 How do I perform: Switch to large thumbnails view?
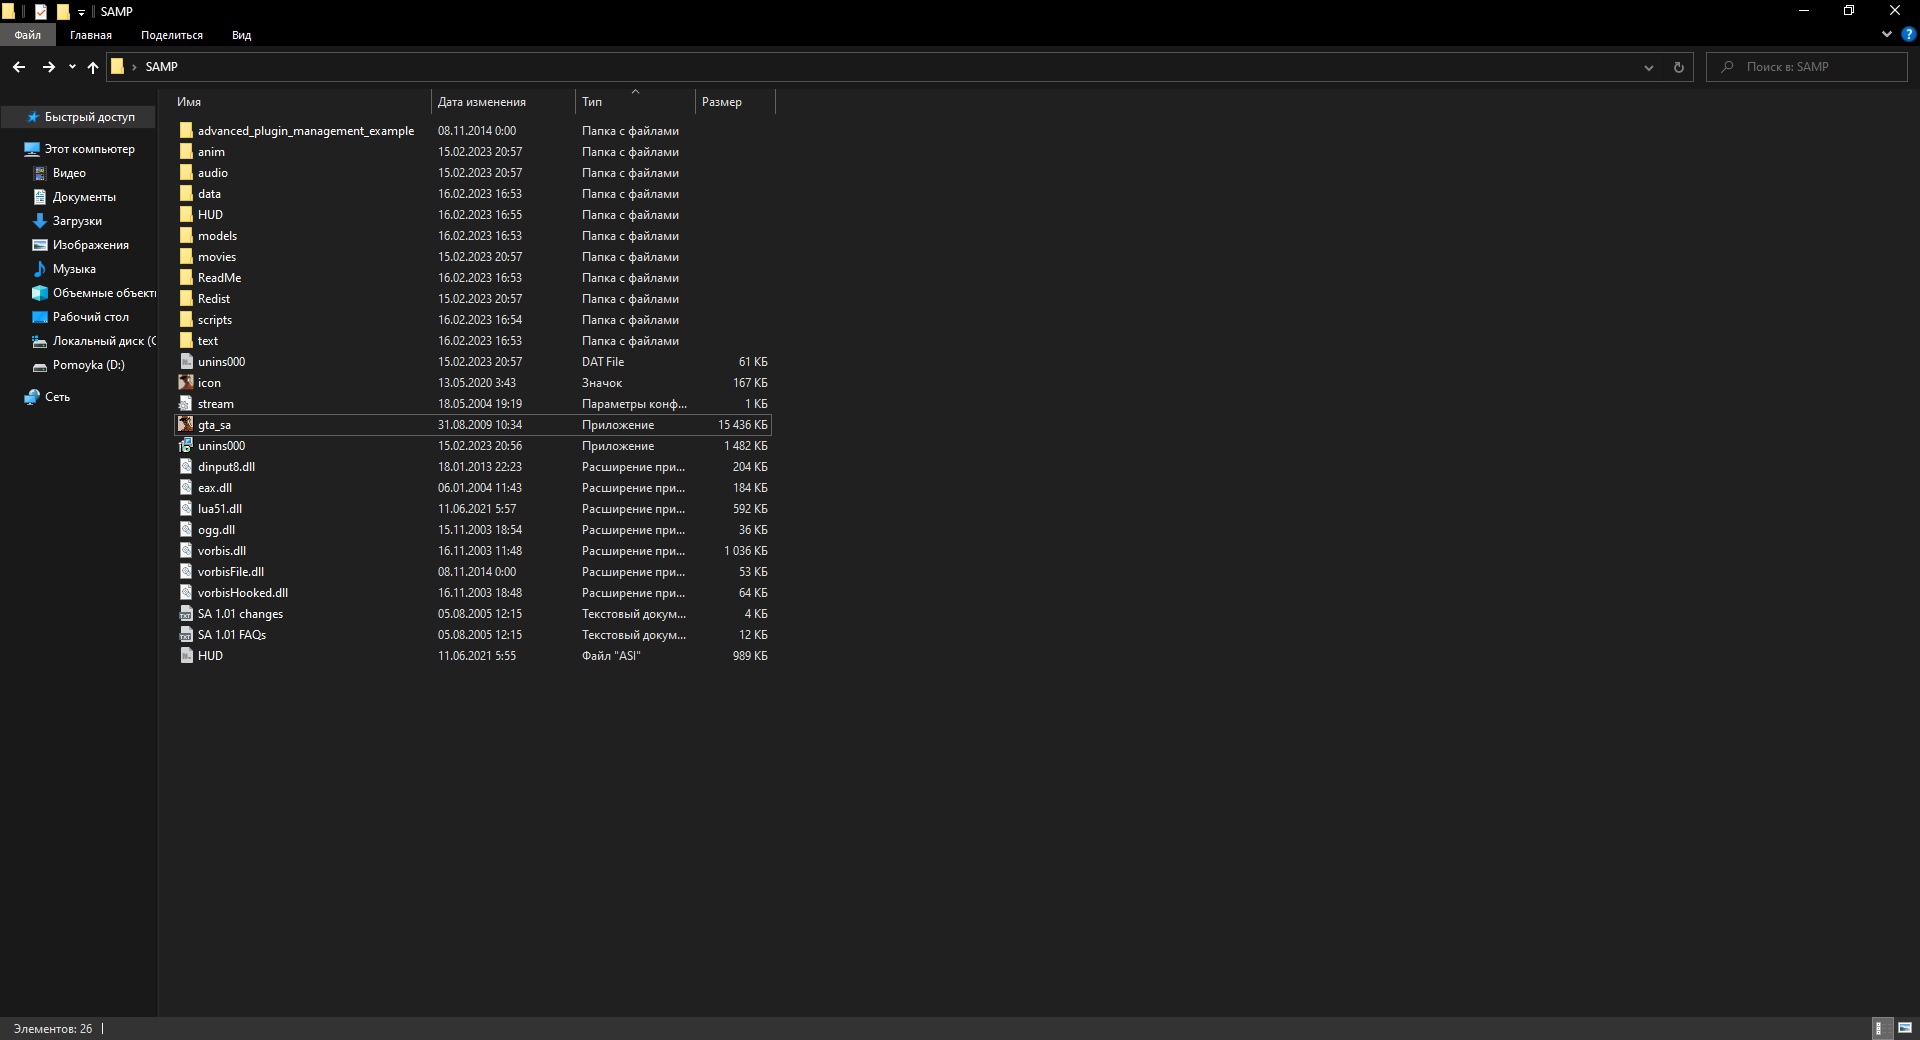coord(1904,1028)
